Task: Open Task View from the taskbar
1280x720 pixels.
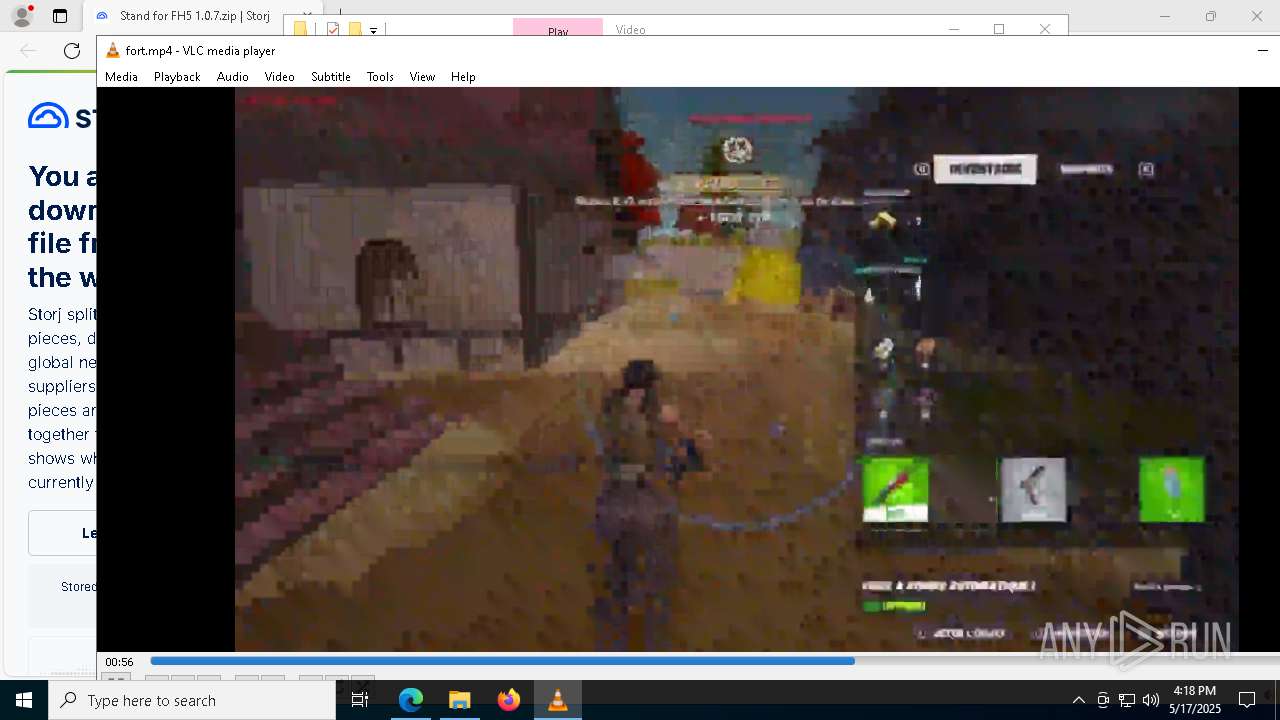Action: pyautogui.click(x=360, y=700)
